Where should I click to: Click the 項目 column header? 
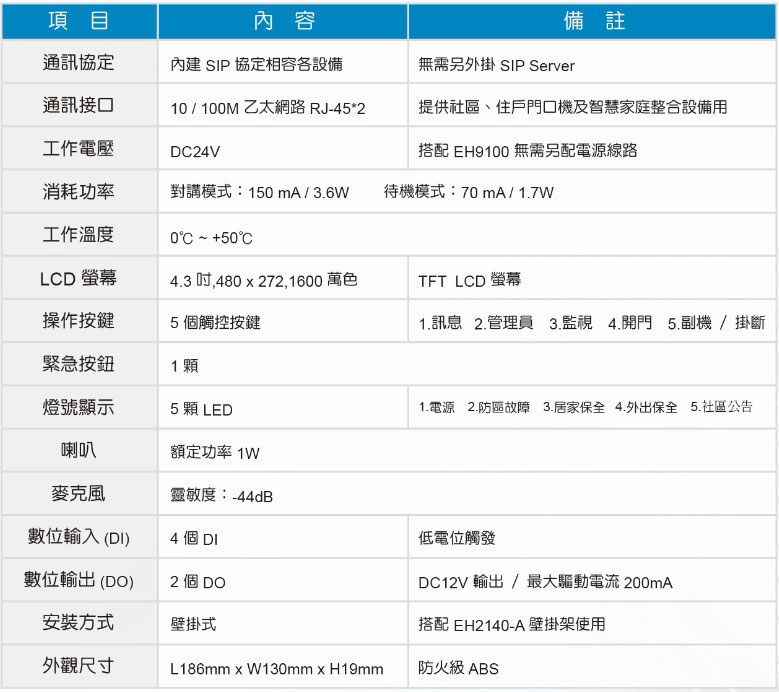pos(79,21)
